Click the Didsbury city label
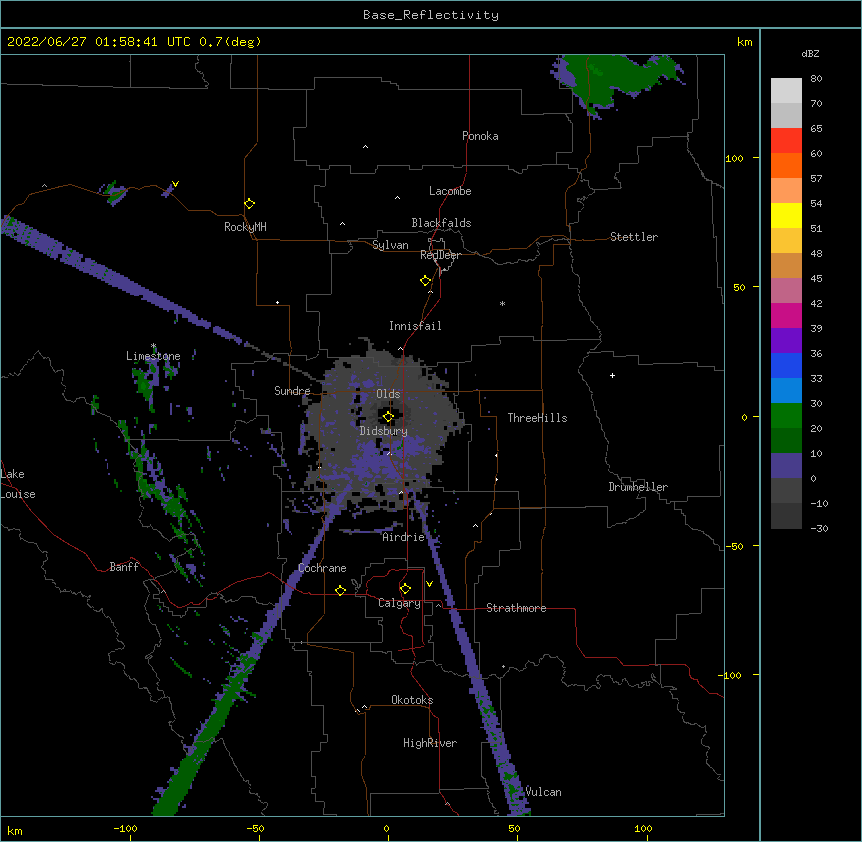This screenshot has width=862, height=842. [384, 431]
